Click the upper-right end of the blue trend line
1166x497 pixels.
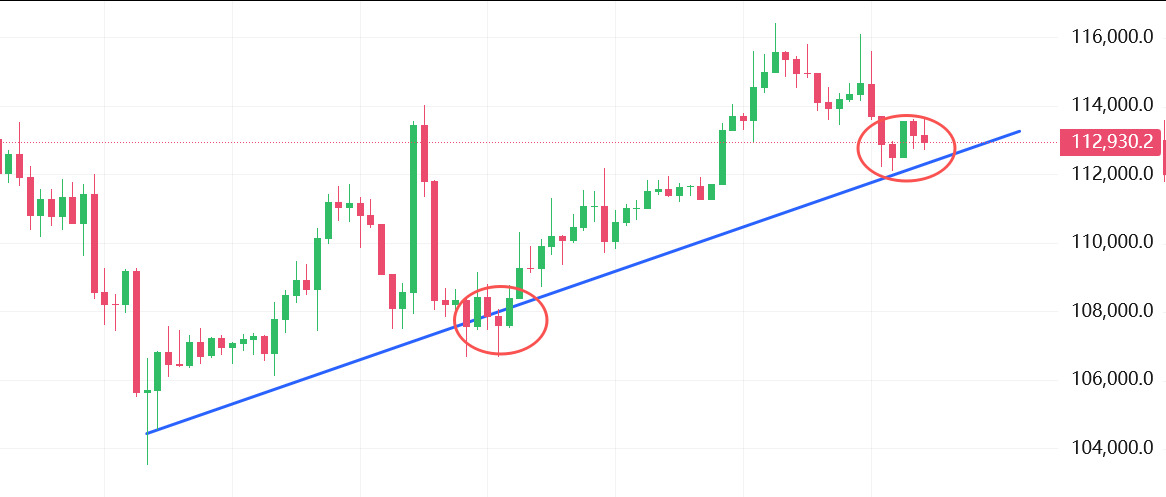[1019, 131]
